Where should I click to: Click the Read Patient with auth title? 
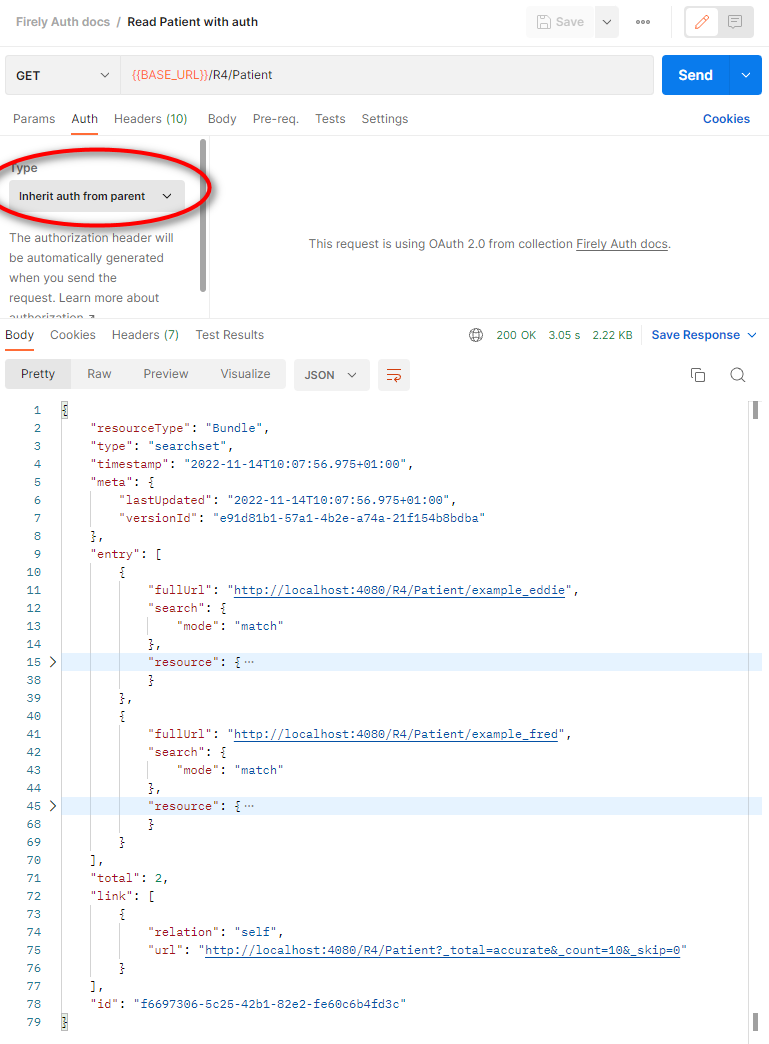[x=192, y=22]
